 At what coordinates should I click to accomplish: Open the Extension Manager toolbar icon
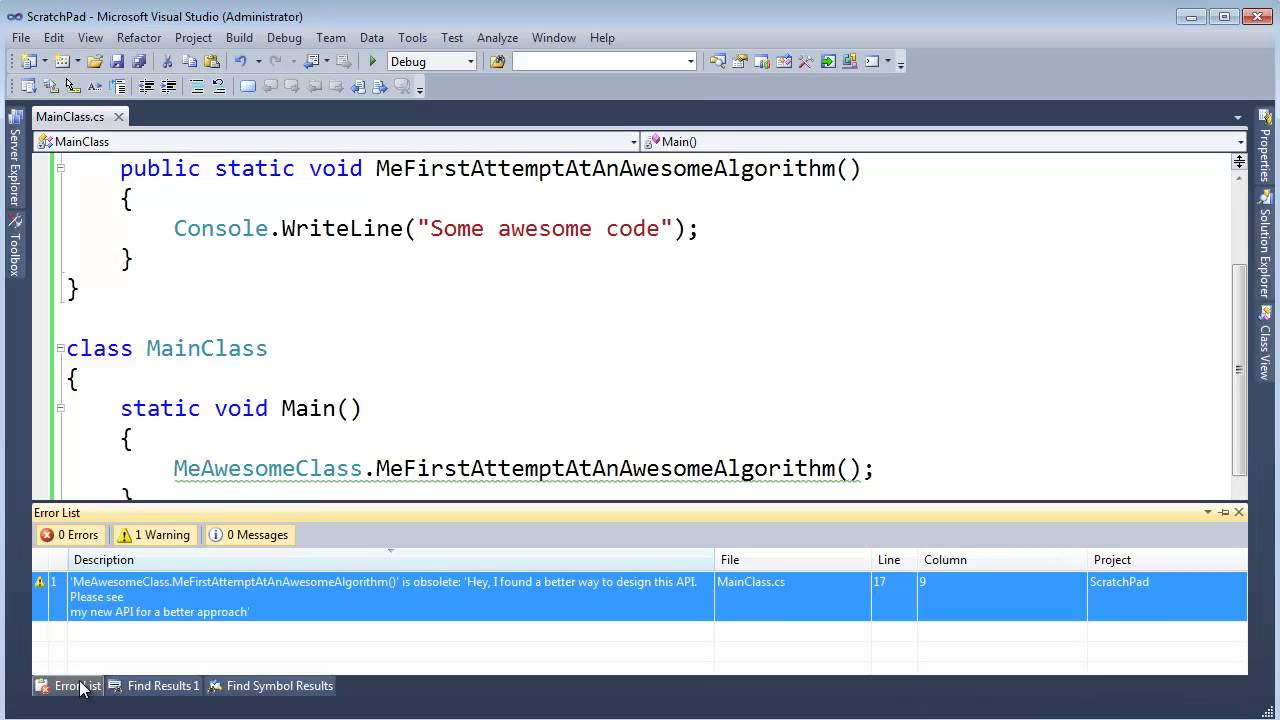click(x=850, y=61)
